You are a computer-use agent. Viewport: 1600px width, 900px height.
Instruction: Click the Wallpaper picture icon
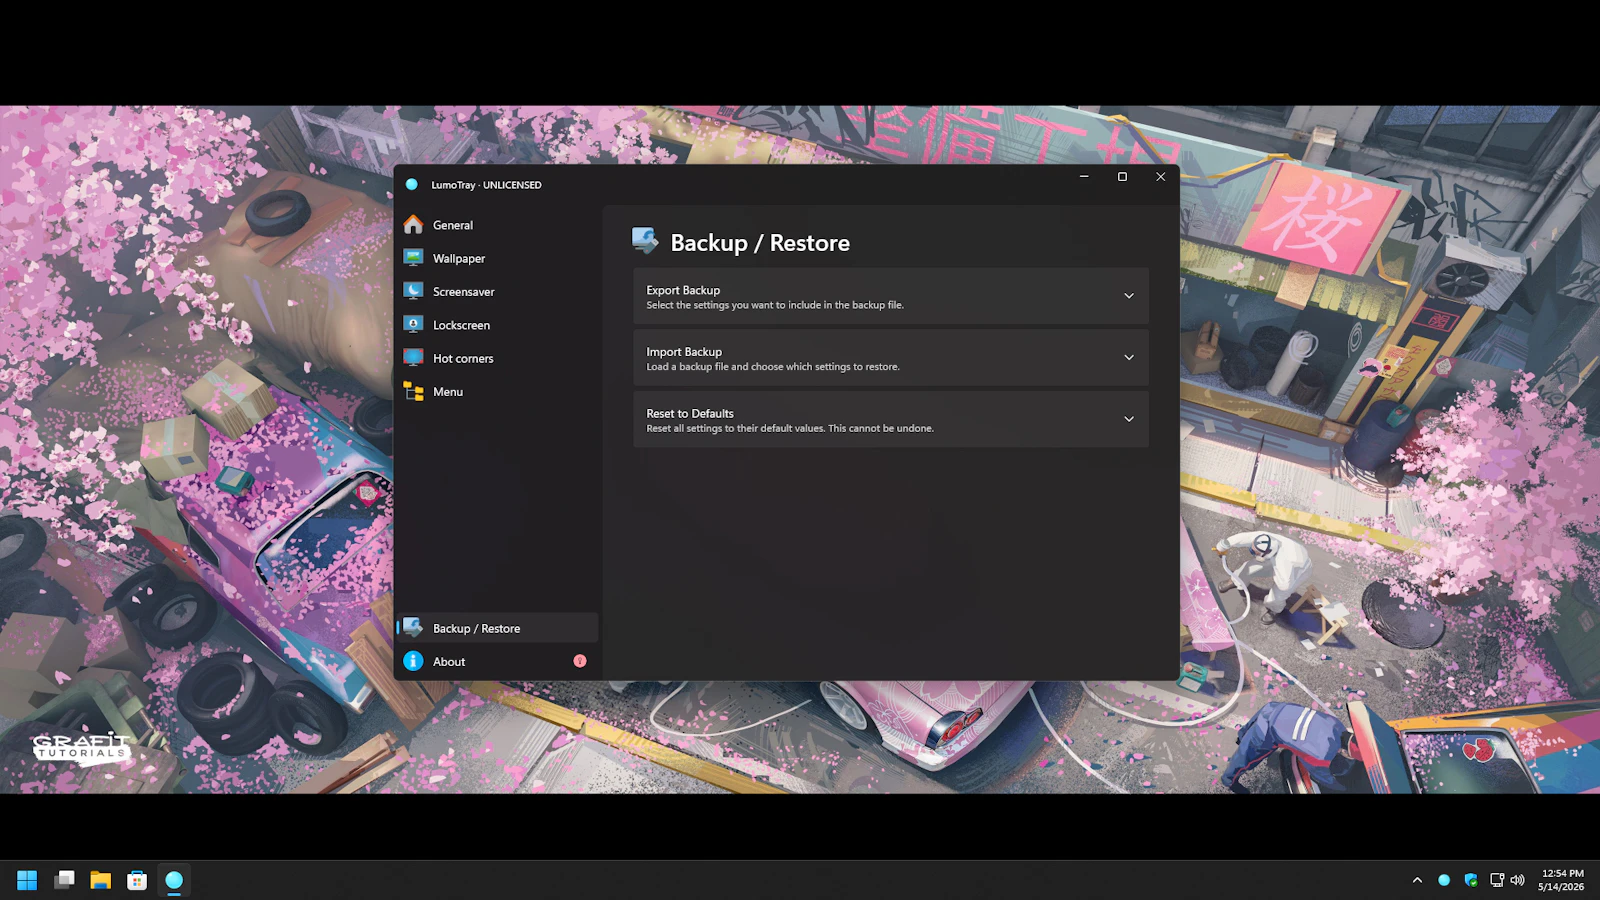click(x=413, y=258)
